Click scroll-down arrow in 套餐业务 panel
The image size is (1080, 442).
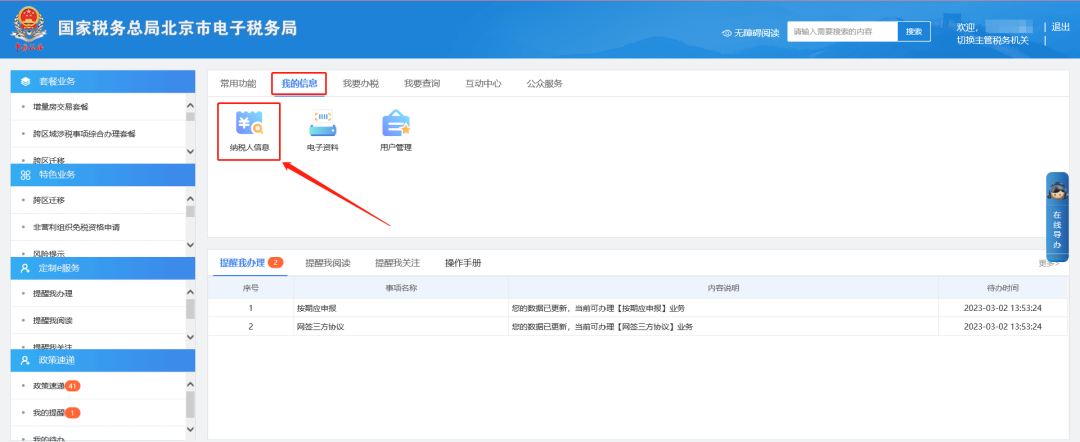pyautogui.click(x=191, y=151)
